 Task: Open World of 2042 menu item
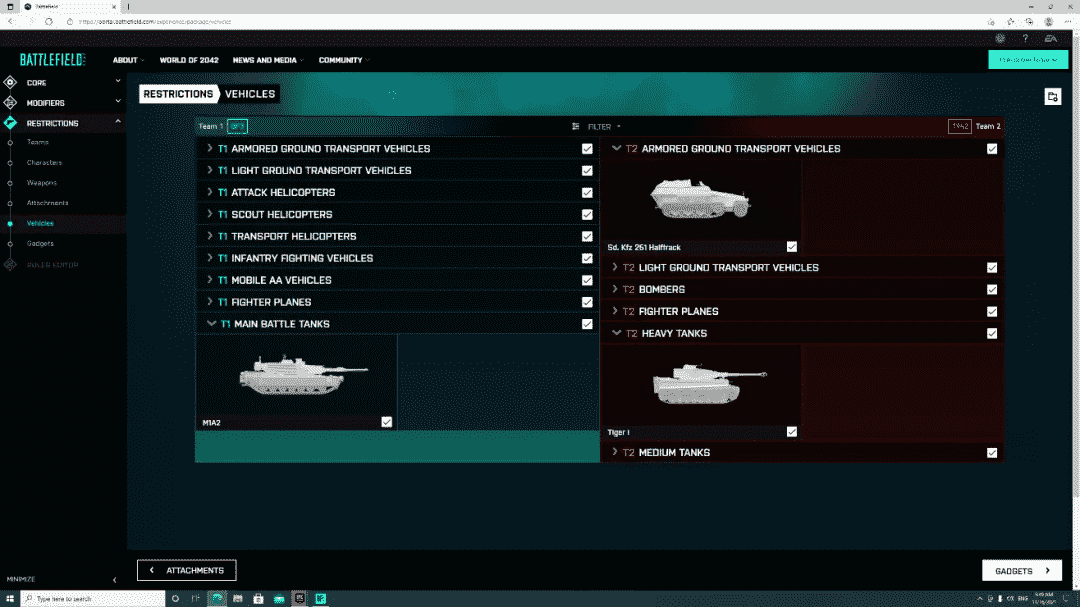pos(189,61)
